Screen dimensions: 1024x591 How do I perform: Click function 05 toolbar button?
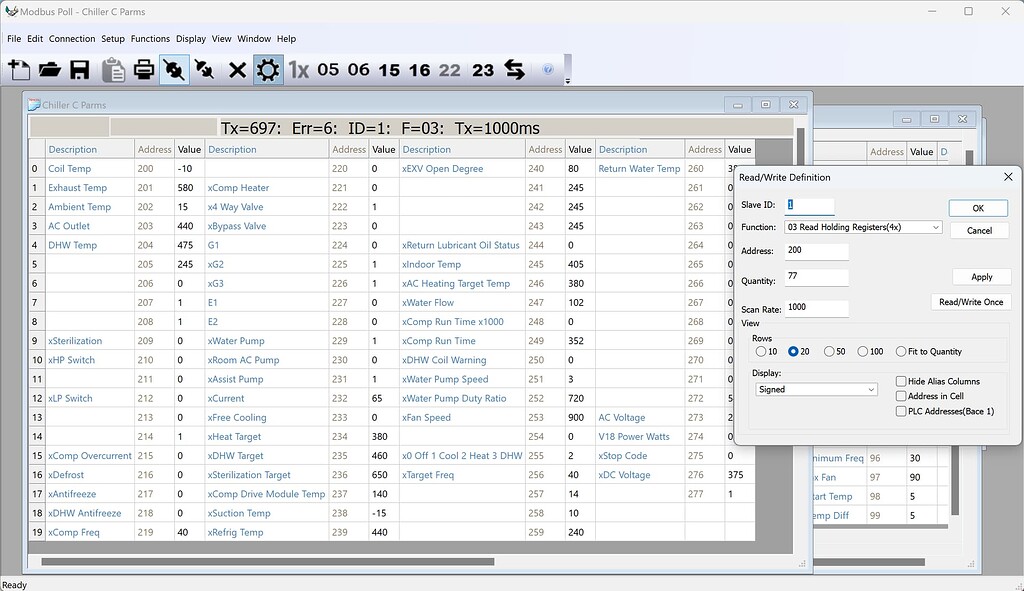click(328, 70)
